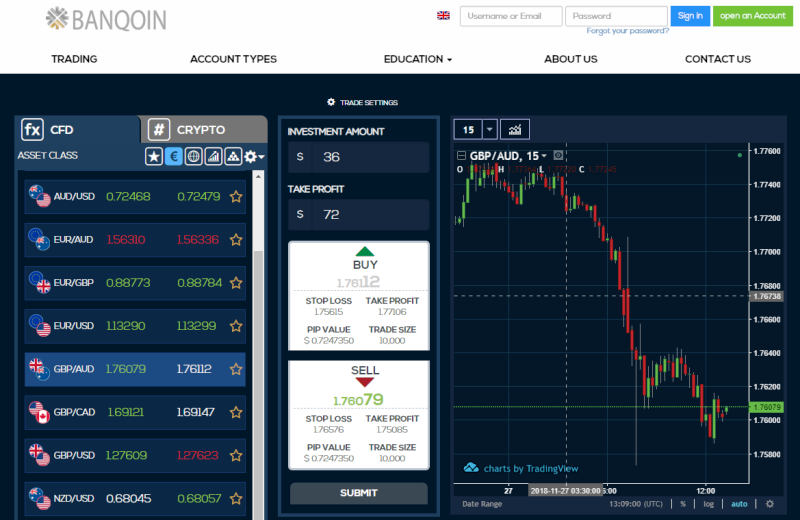Click the BUY panel at 1.76112
Screen dimensions: 800x520
click(359, 296)
